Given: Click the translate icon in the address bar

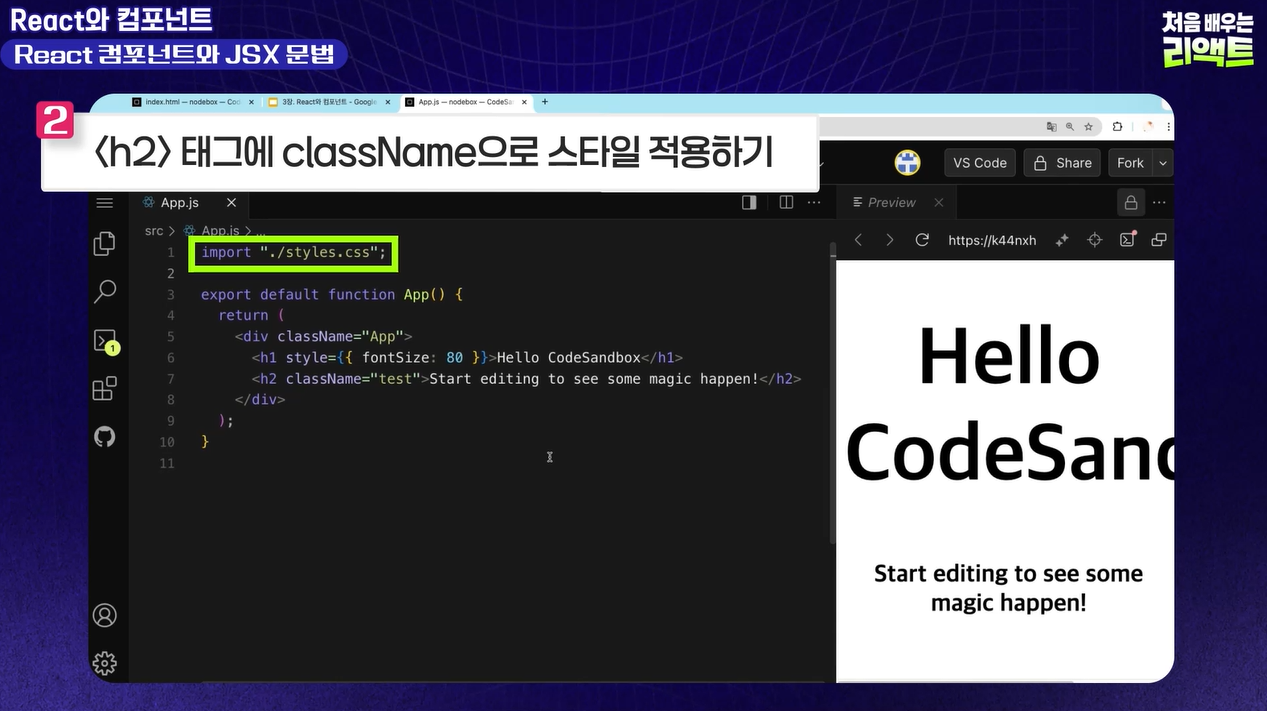Looking at the screenshot, I should tap(1051, 127).
